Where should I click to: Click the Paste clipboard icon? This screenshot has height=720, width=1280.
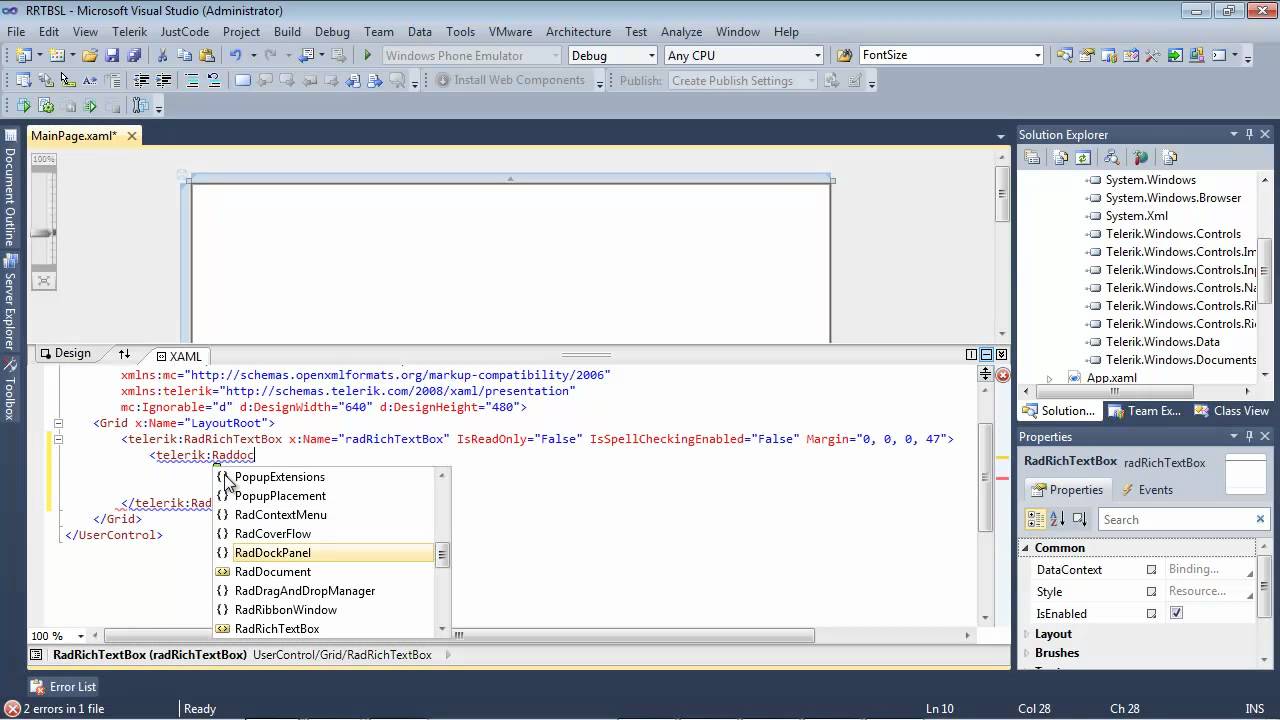point(206,56)
